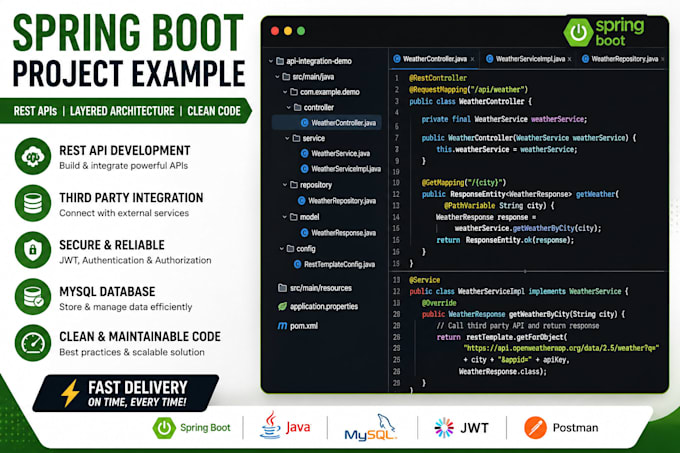Select WeatherController.java in the project tree
The height and width of the screenshot is (453, 680).
[327, 123]
